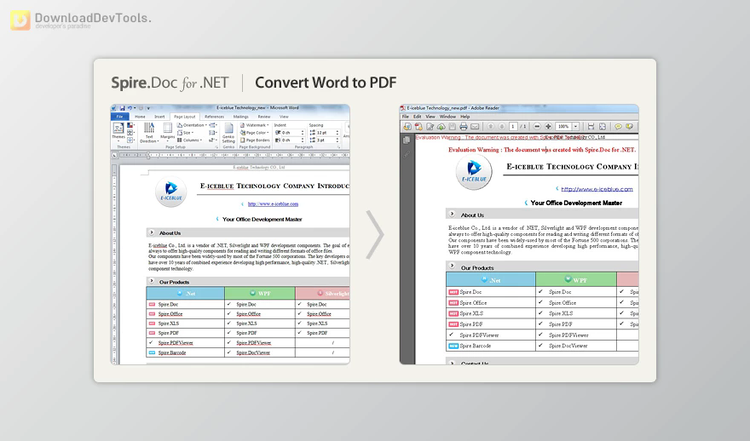Open the Themes gallery in Word ribbon
The image size is (750, 441).
[x=118, y=131]
